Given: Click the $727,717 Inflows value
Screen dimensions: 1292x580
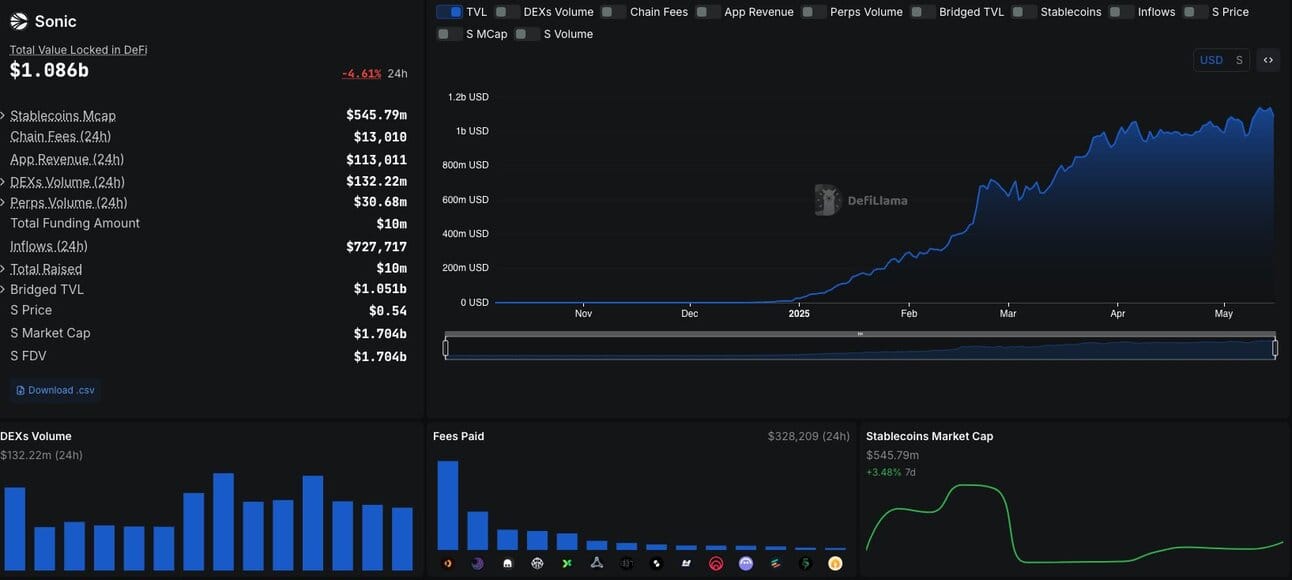Looking at the screenshot, I should point(376,247).
